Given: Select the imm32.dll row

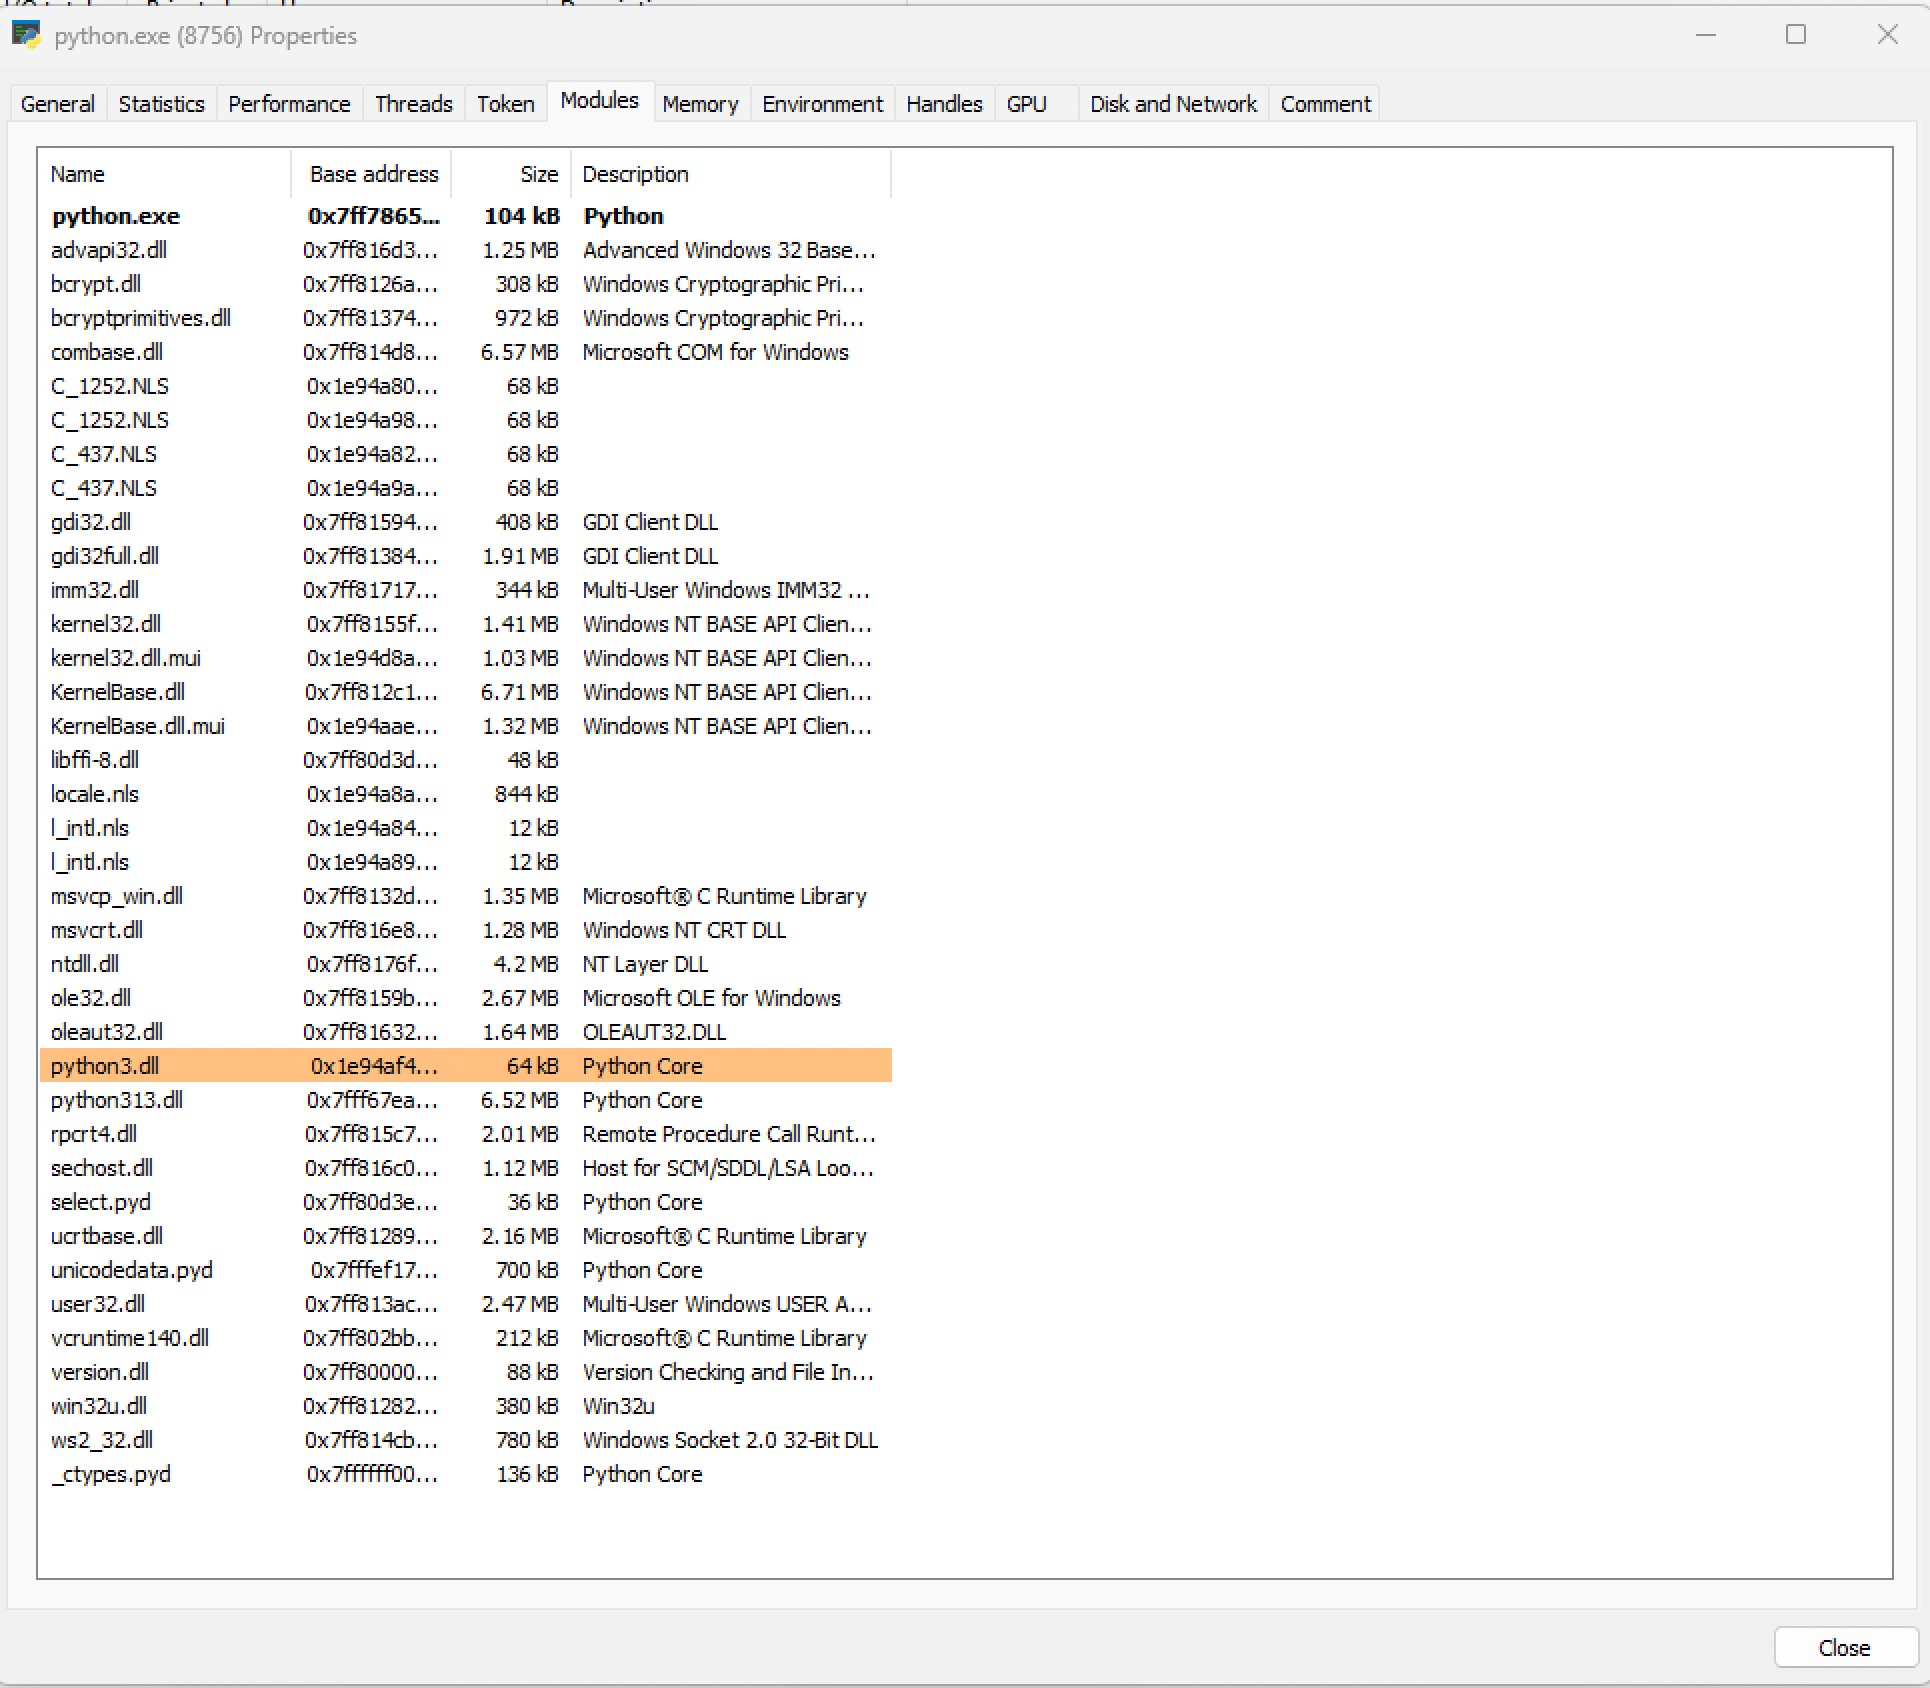Looking at the screenshot, I should tap(466, 590).
